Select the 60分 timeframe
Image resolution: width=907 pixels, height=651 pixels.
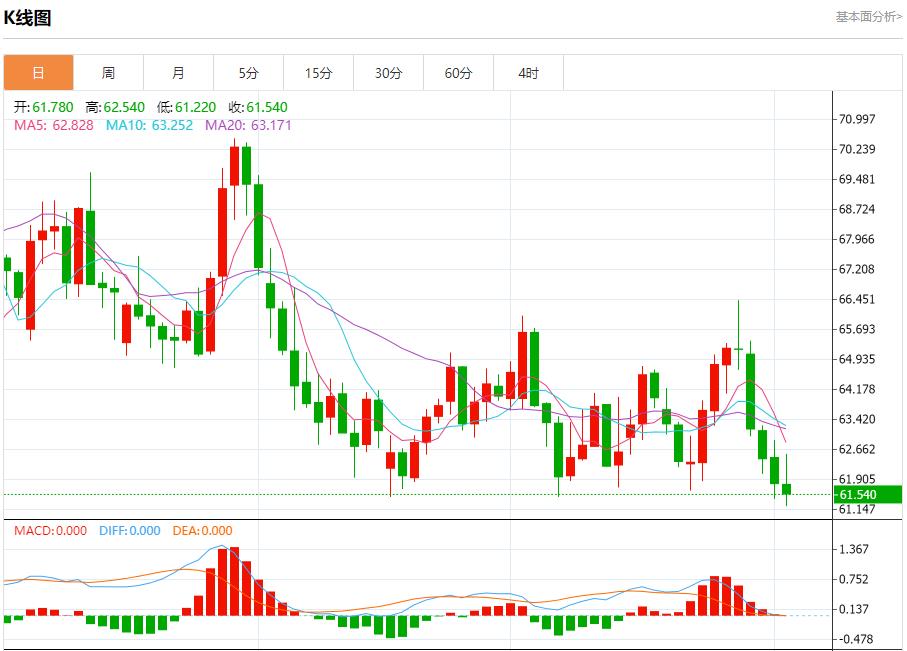458,72
